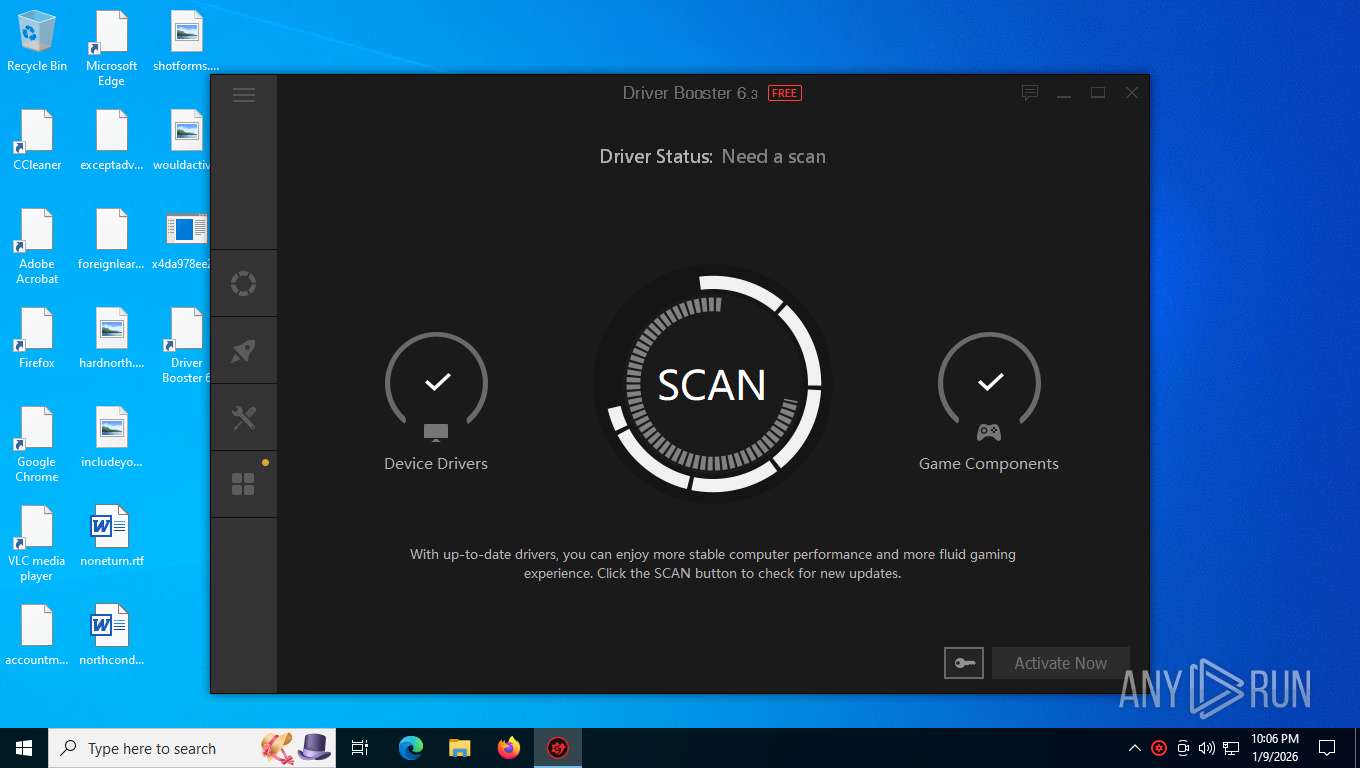Click the Activate Now button

(x=1060, y=663)
